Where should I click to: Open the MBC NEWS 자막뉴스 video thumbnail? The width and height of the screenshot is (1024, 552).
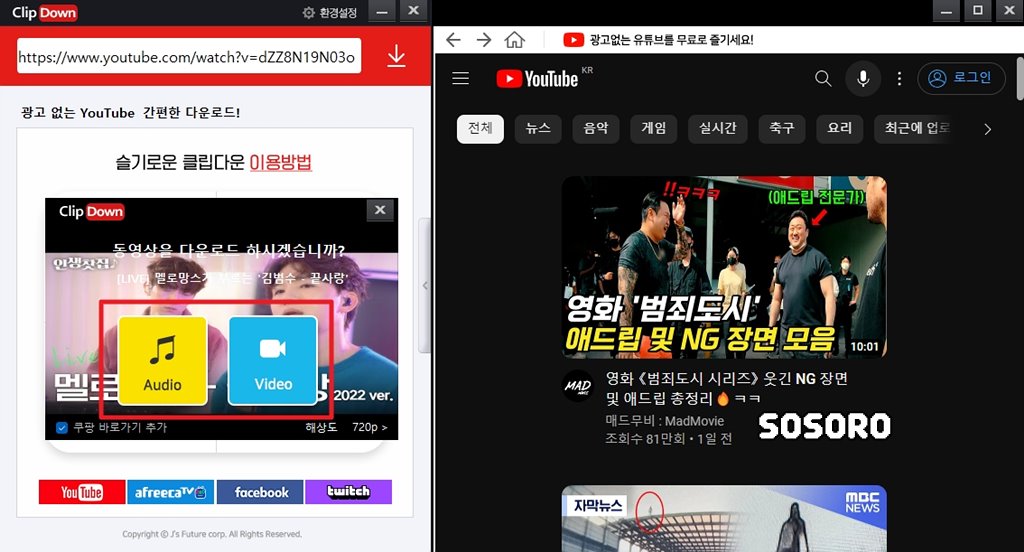click(x=724, y=518)
